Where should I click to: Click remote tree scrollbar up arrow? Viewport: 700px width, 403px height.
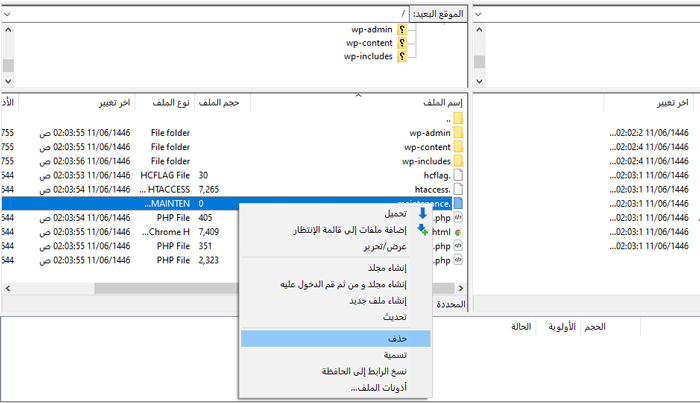tap(8, 30)
